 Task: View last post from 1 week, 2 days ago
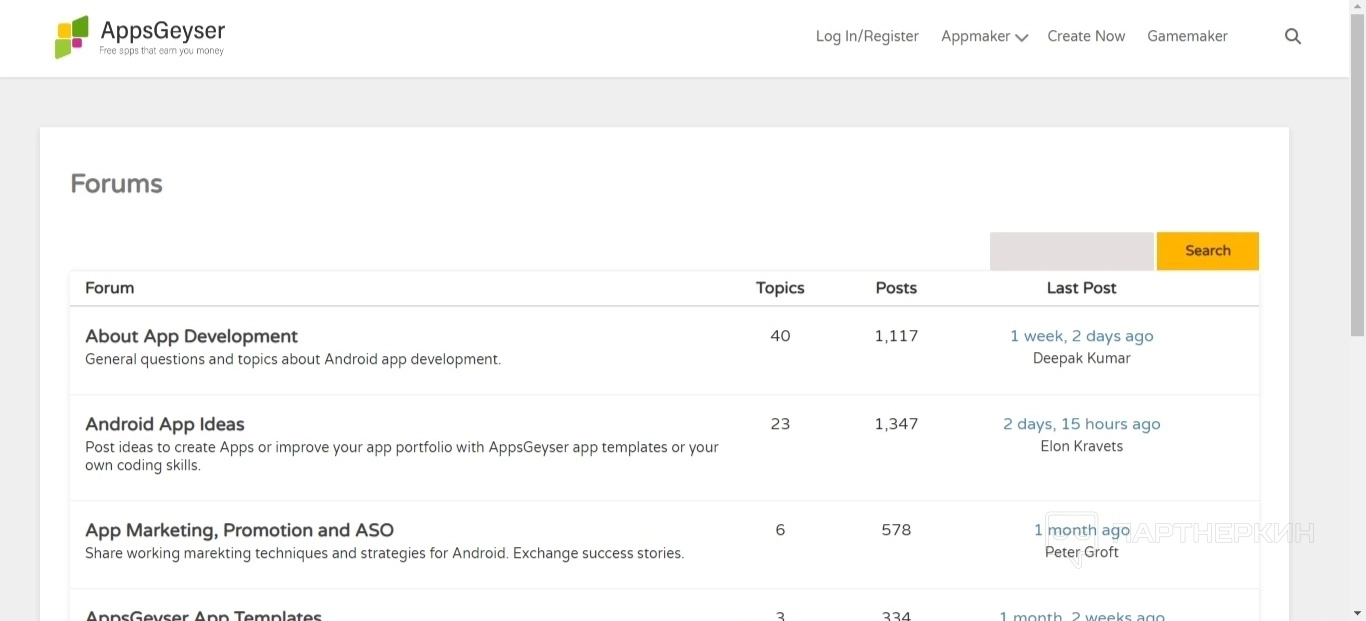point(1081,336)
